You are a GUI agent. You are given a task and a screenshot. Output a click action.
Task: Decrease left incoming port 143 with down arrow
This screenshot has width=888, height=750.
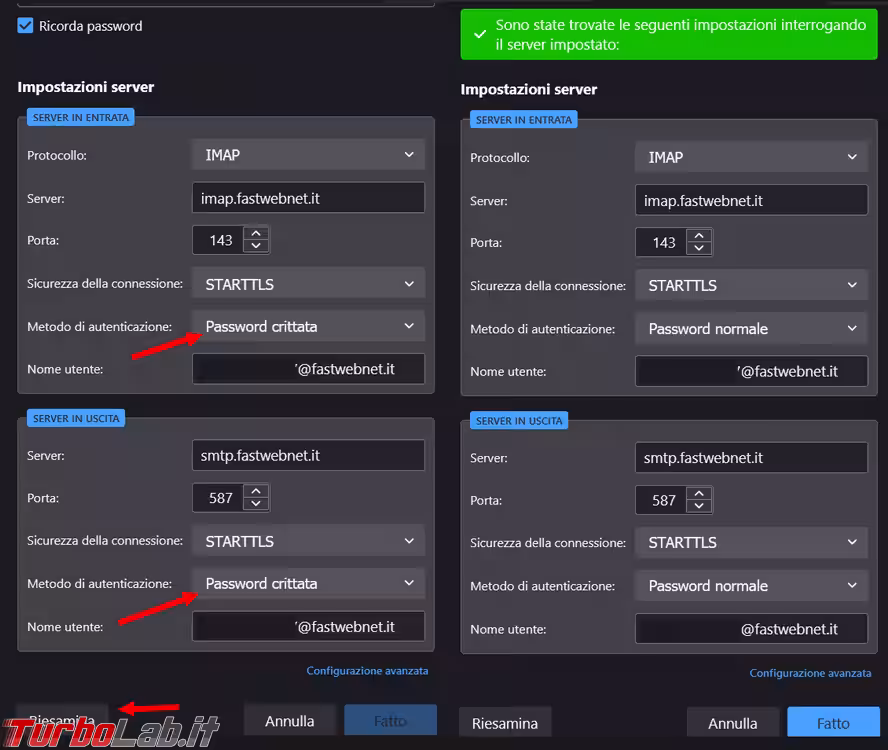(257, 246)
